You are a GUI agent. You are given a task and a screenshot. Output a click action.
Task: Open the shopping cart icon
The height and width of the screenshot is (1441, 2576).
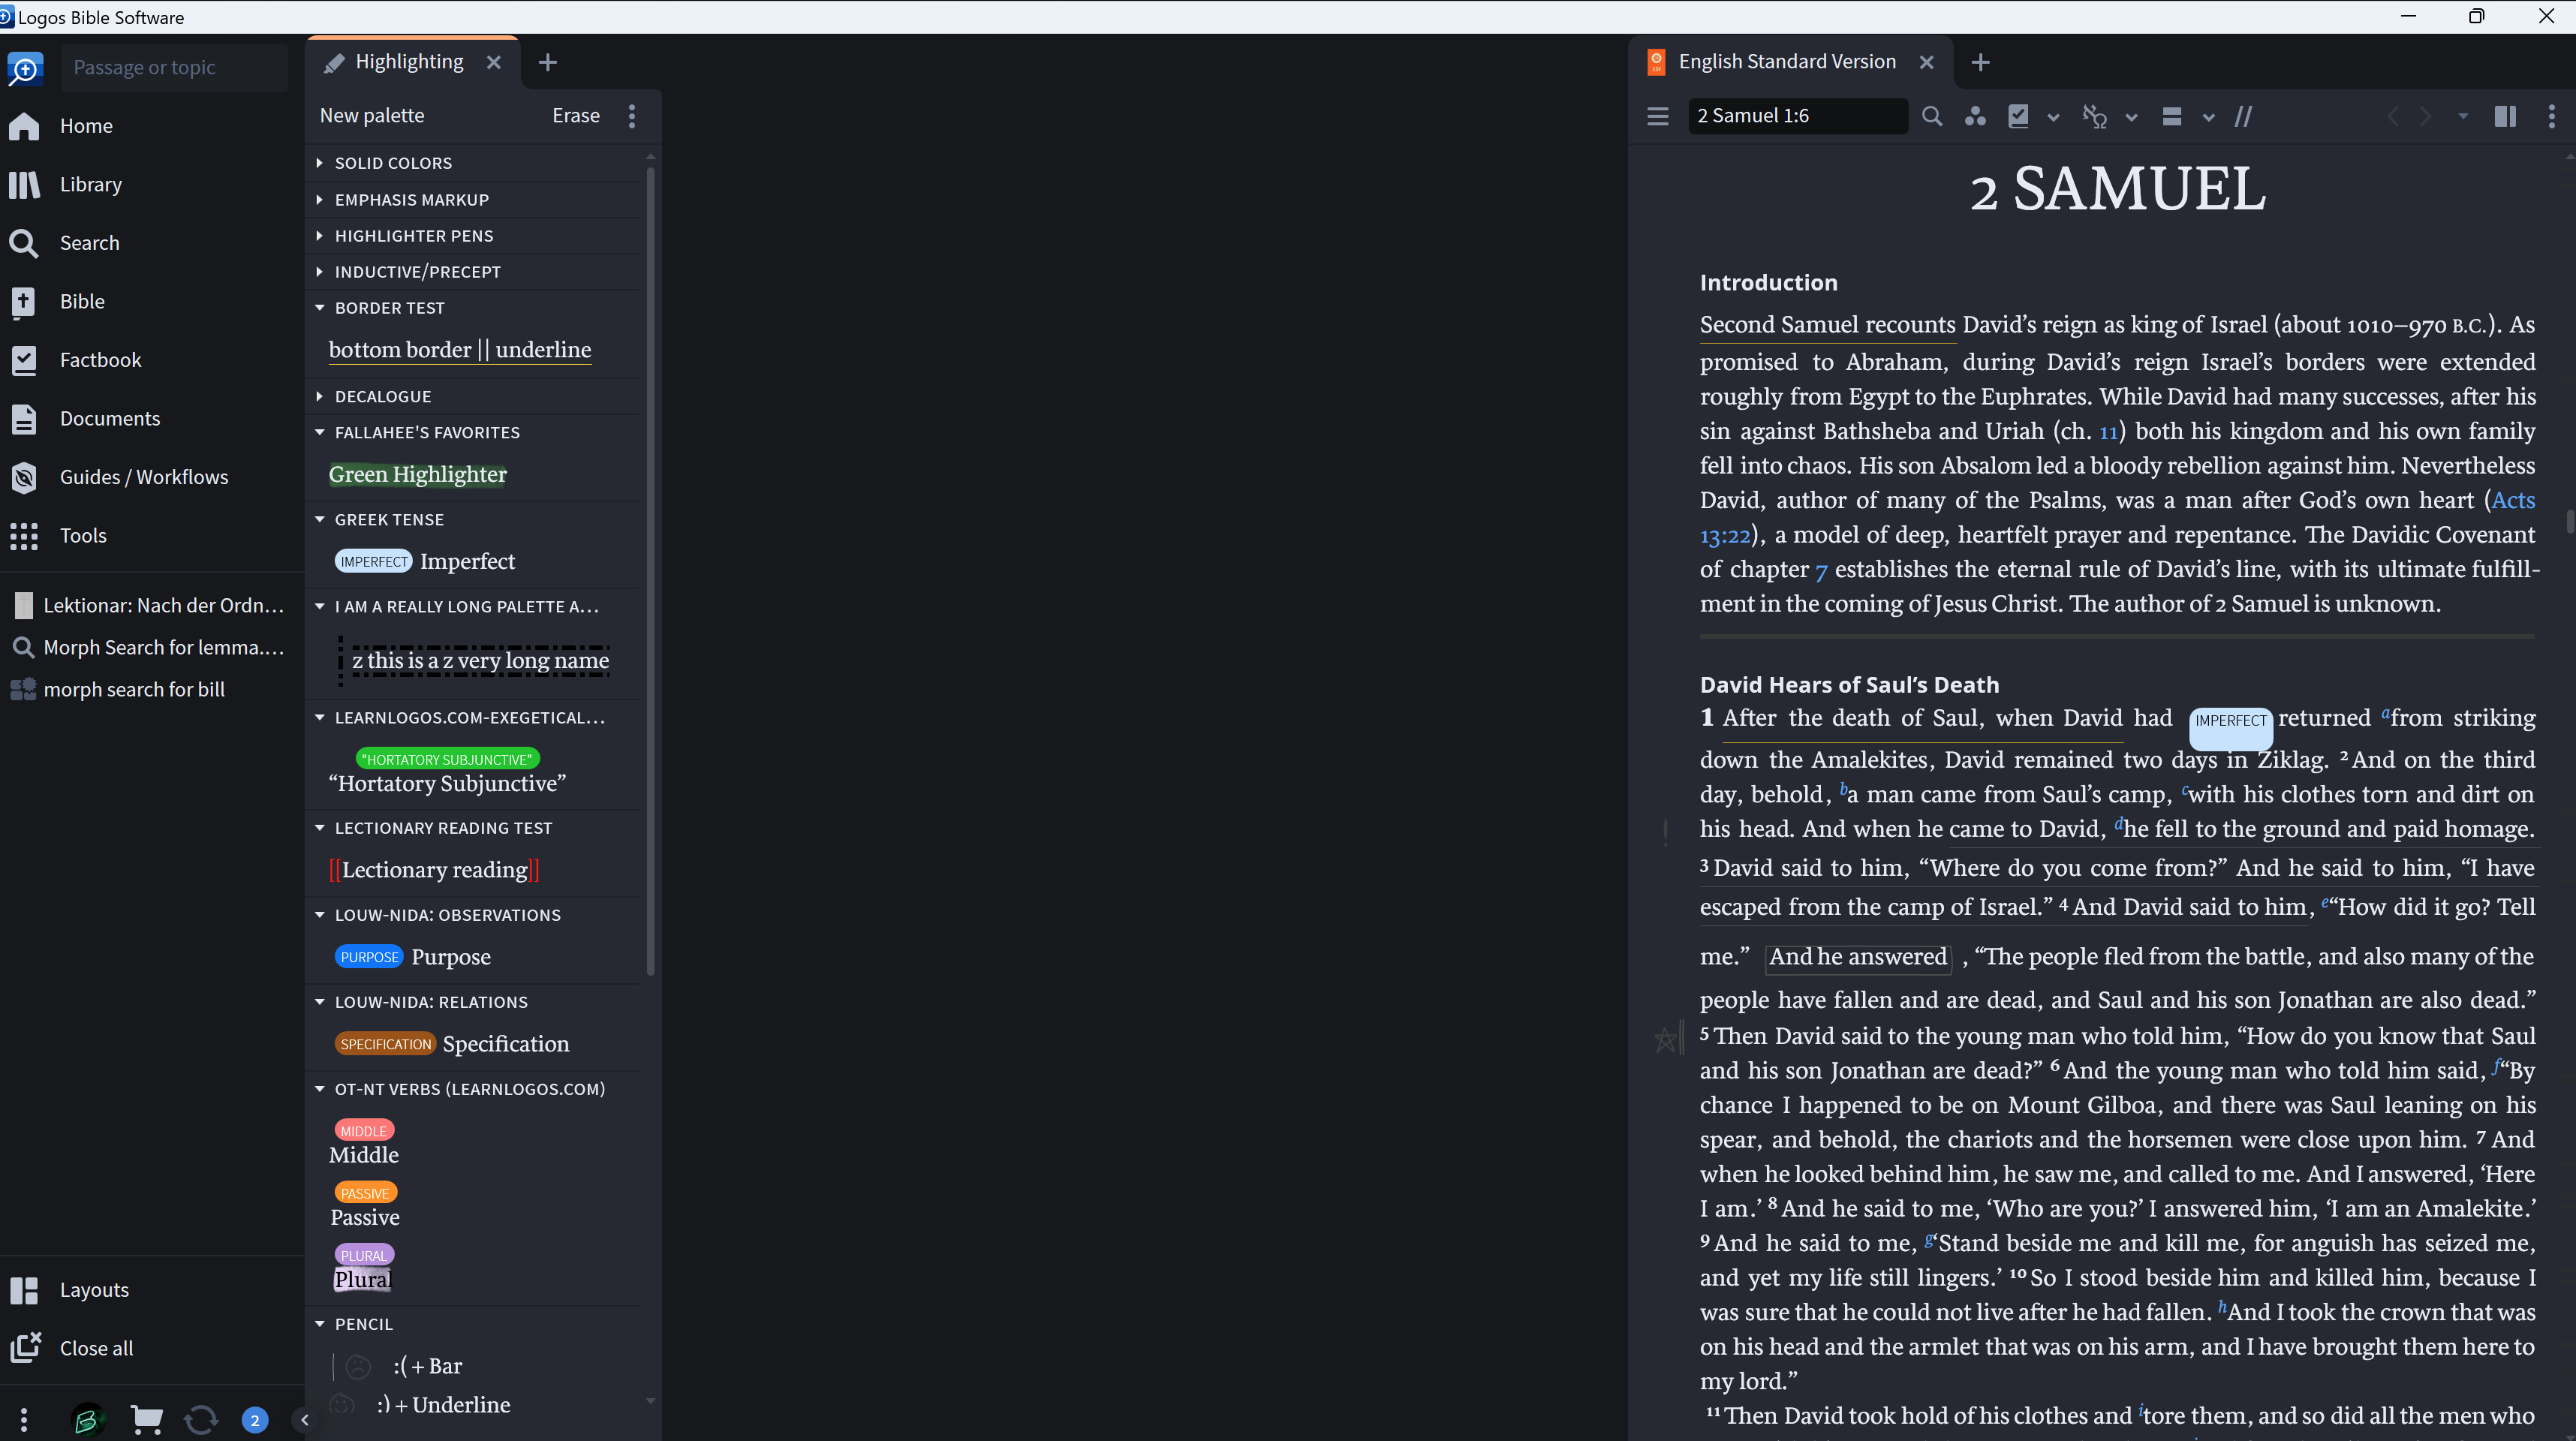tap(147, 1419)
